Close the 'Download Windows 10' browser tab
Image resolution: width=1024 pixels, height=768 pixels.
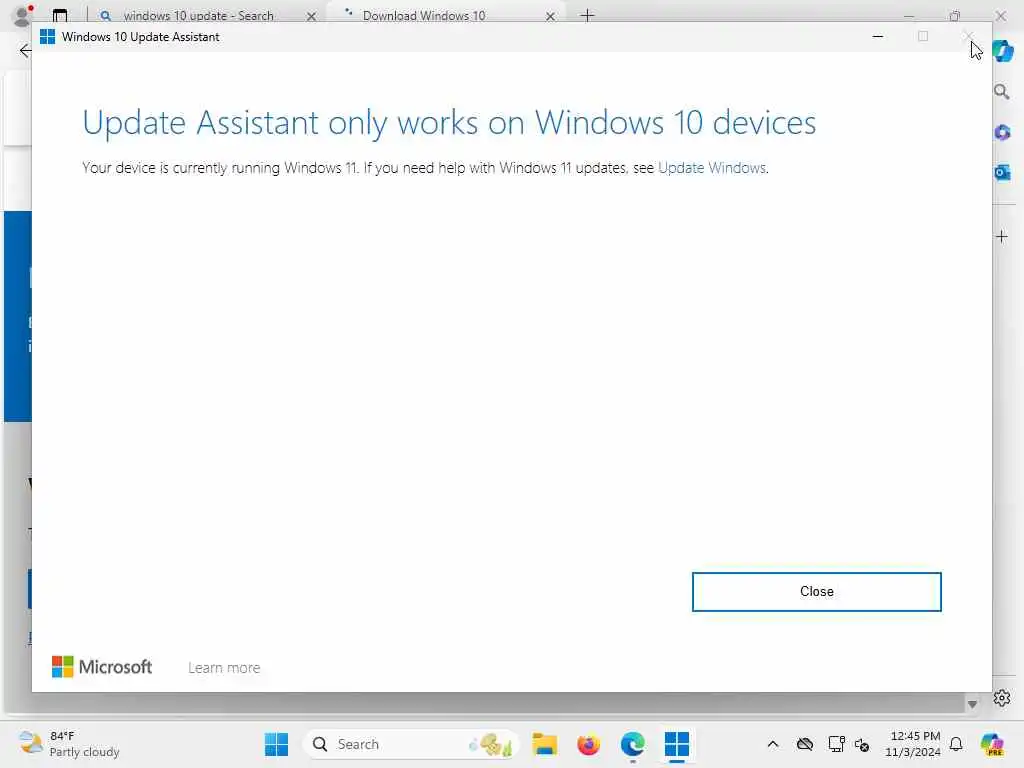551,16
